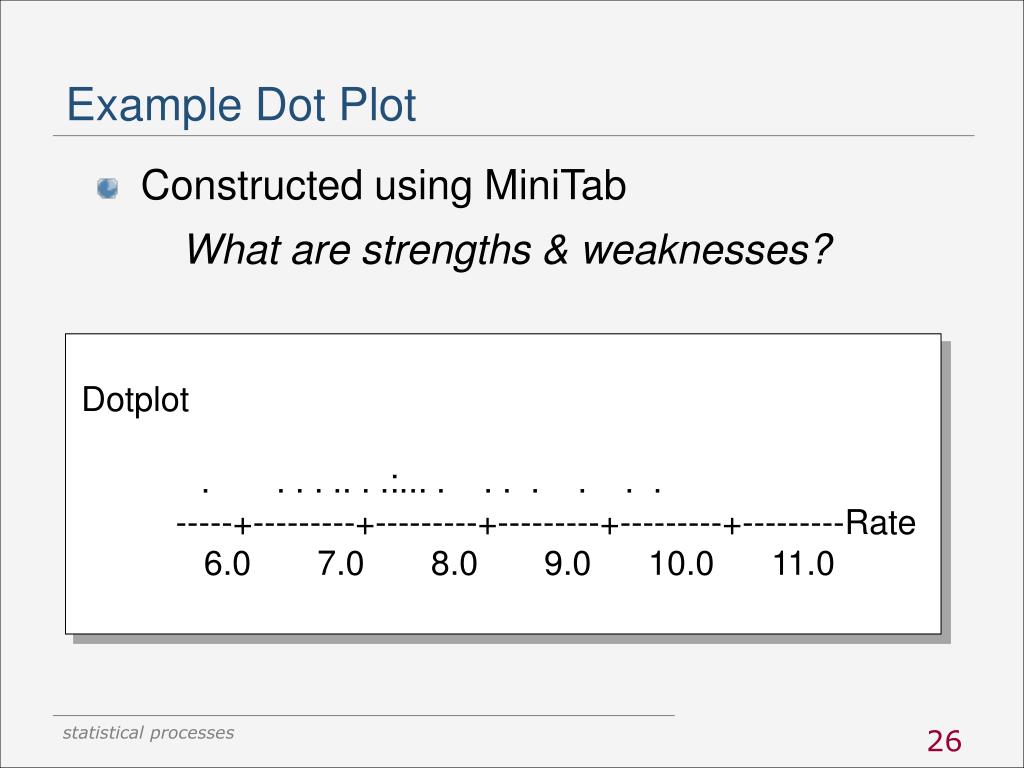
Task: Click the plus tick above 10.0
Action: (732, 525)
